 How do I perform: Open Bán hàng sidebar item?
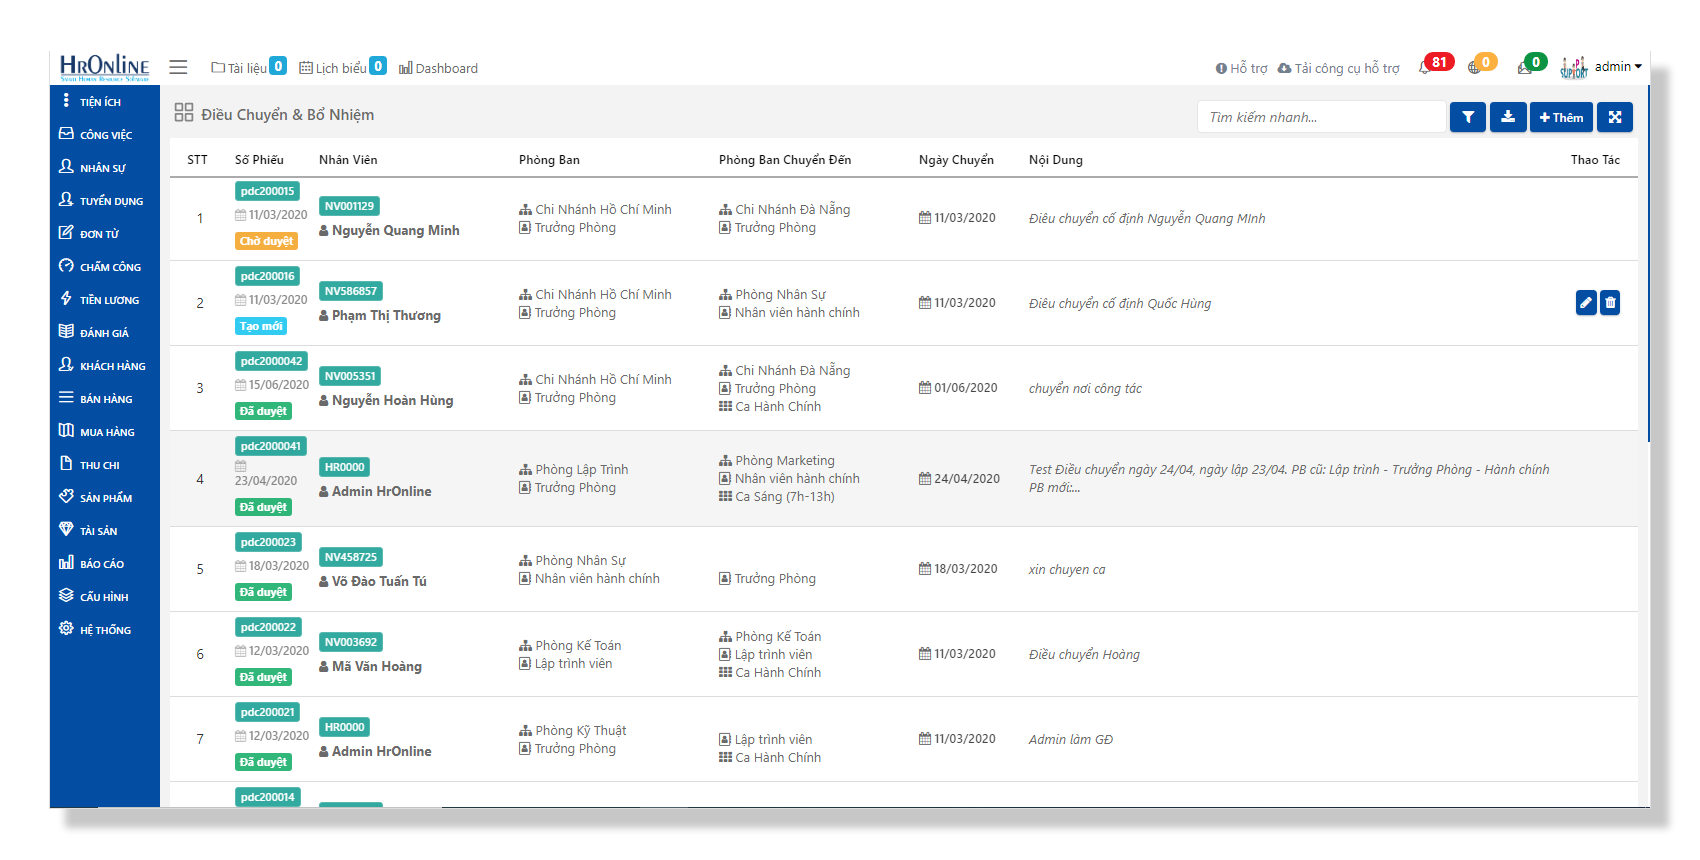pos(104,398)
